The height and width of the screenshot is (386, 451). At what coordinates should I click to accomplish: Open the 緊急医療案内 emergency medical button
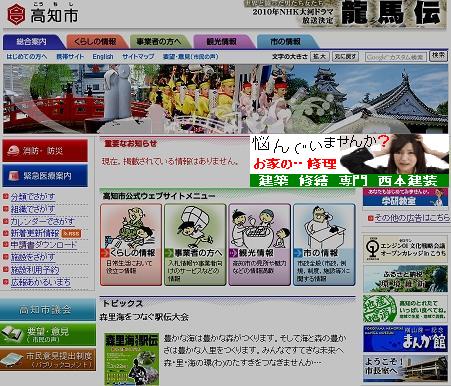click(x=45, y=175)
